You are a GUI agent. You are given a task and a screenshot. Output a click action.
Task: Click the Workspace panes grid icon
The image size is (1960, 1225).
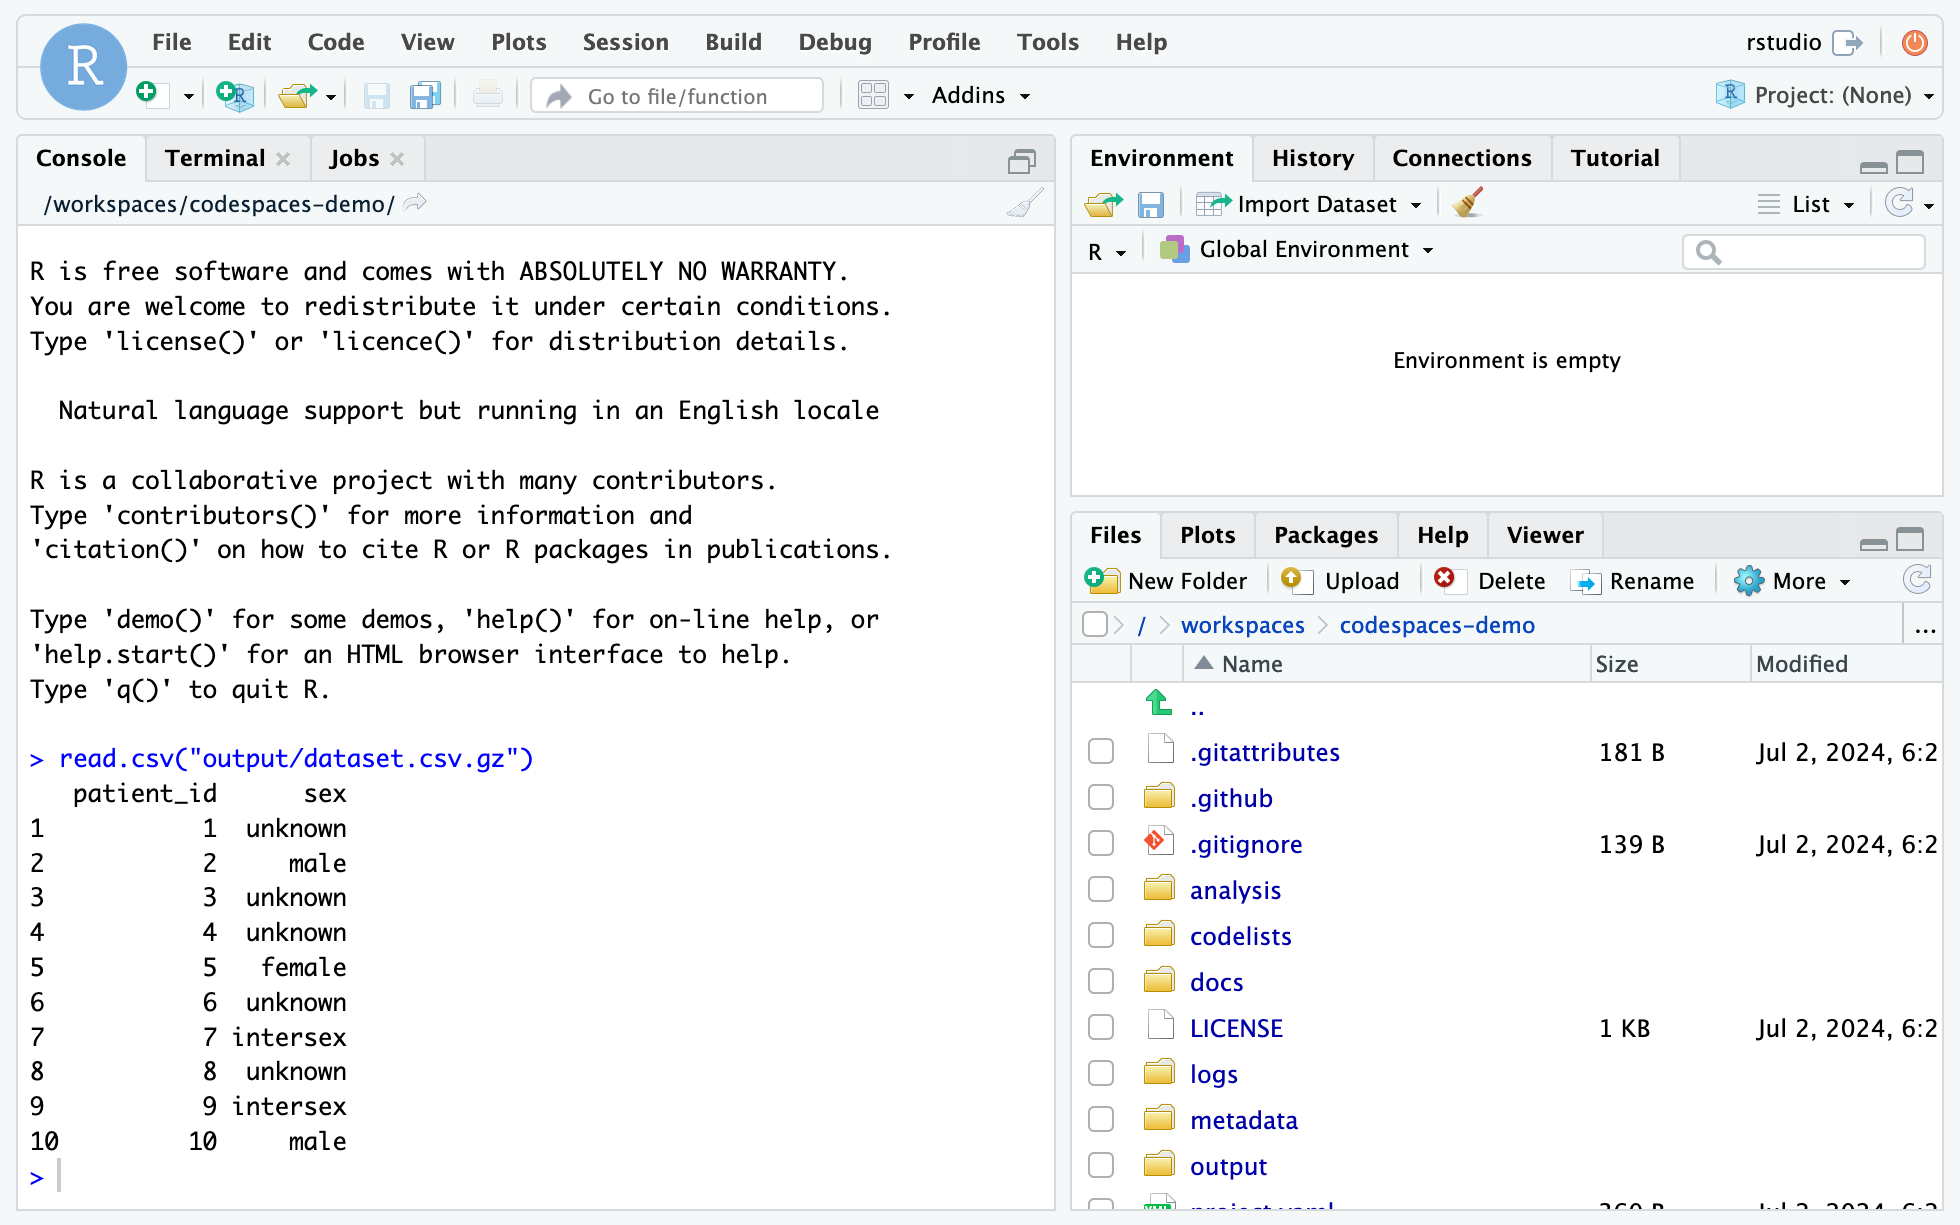tap(873, 95)
